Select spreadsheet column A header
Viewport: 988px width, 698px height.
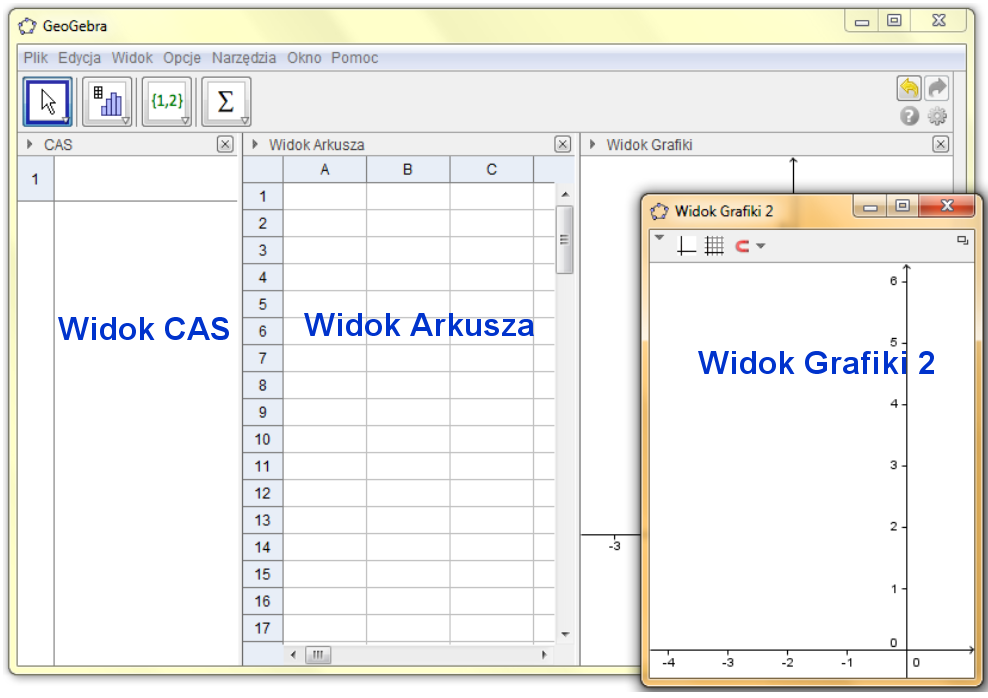click(325, 169)
